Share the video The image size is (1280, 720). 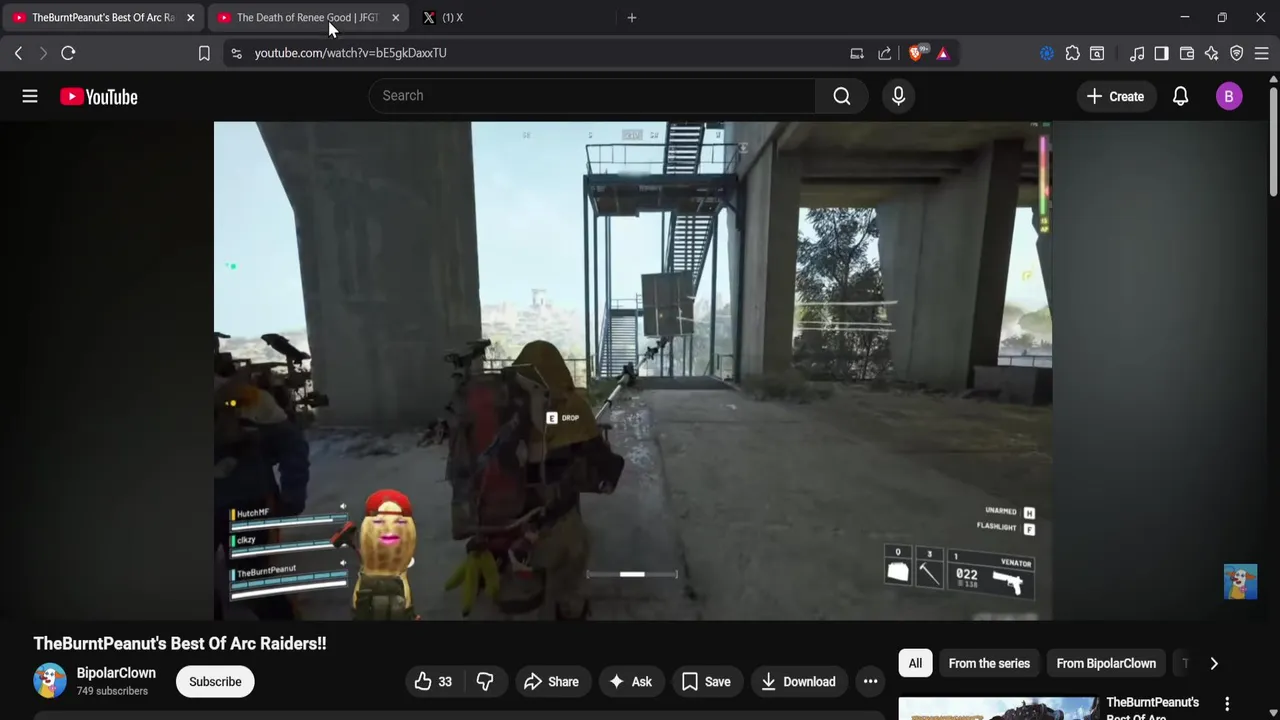[551, 682]
